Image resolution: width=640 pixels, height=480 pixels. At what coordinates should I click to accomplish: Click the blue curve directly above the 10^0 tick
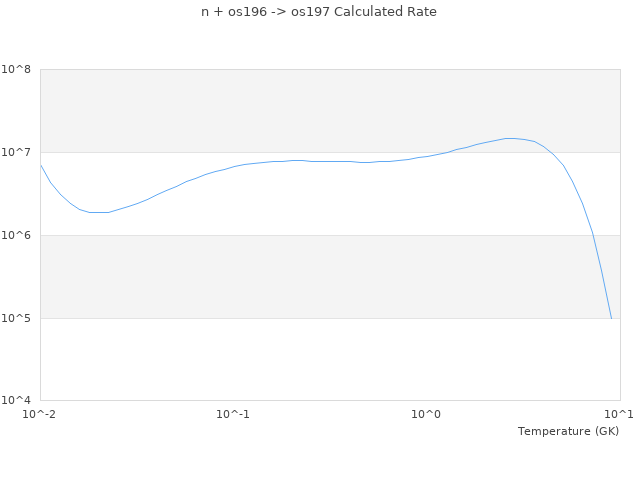(426, 156)
